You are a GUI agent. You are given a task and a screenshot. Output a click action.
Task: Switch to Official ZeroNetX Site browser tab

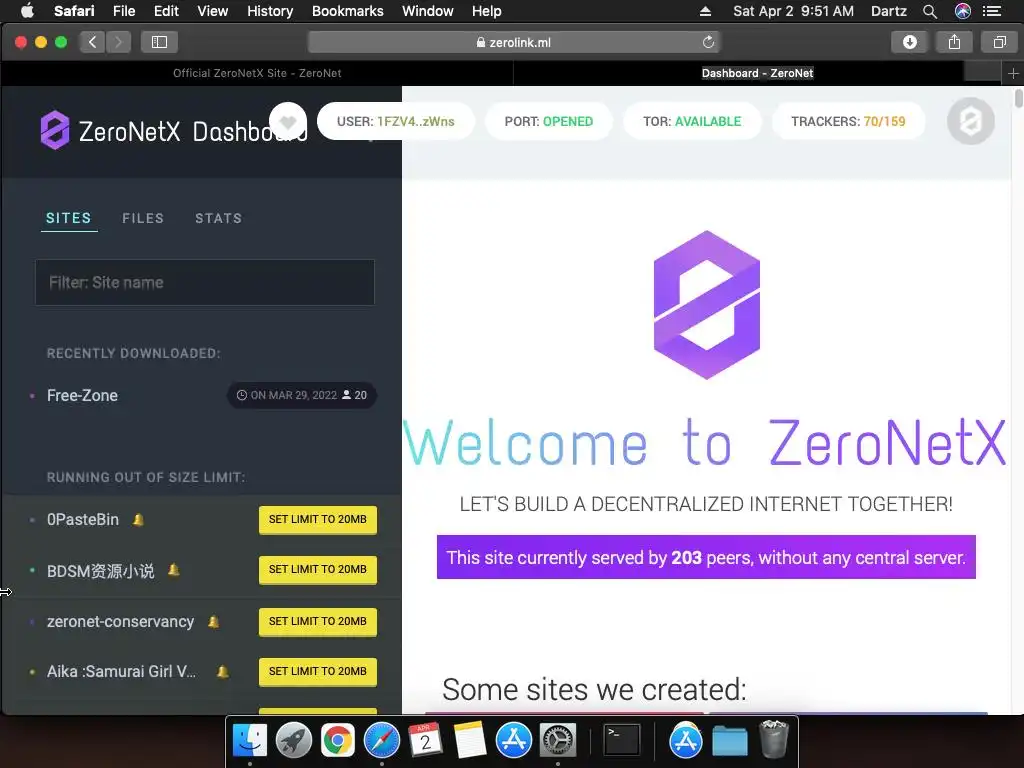(x=257, y=73)
